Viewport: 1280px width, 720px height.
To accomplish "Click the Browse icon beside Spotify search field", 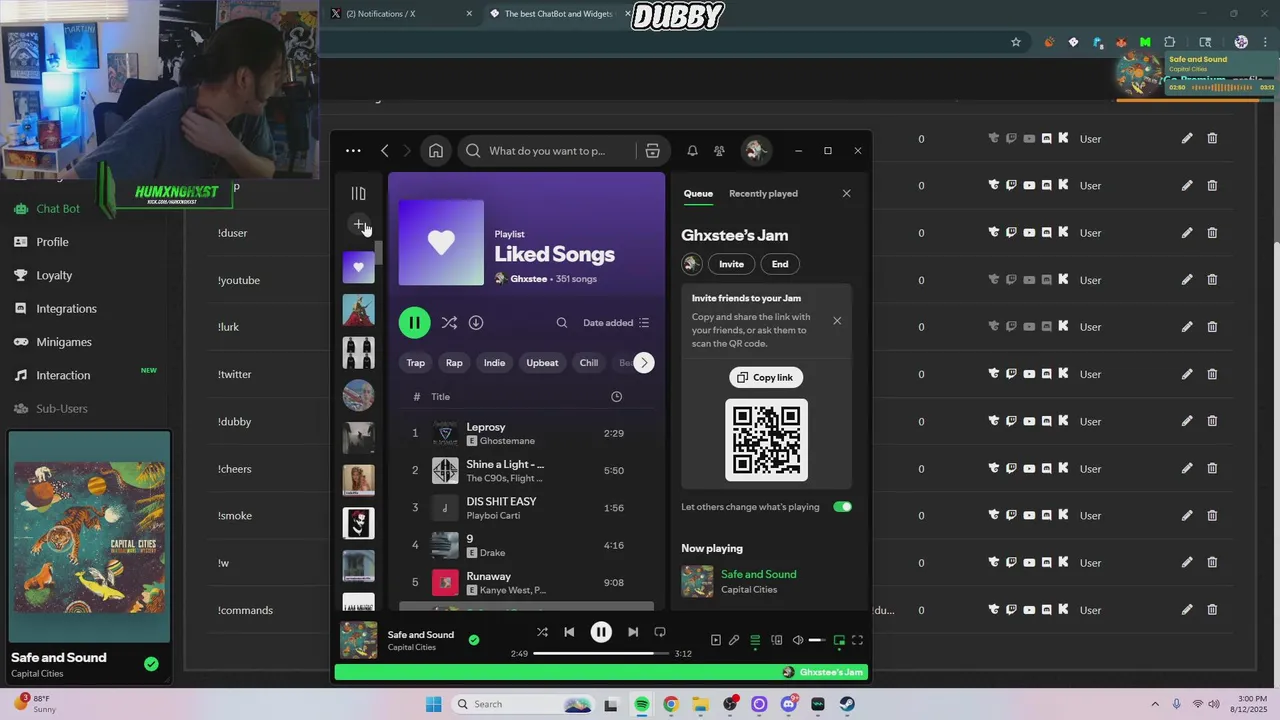I will [x=652, y=151].
